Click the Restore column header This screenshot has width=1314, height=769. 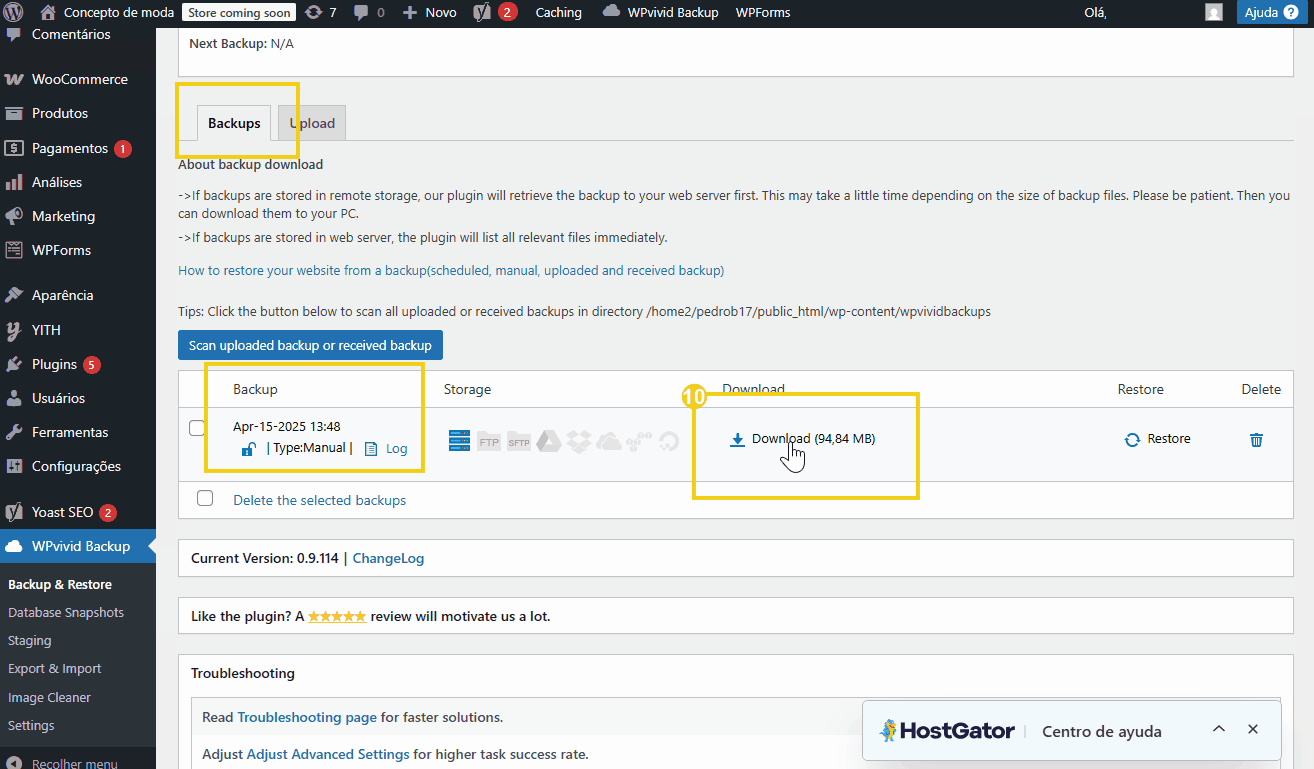point(1140,389)
